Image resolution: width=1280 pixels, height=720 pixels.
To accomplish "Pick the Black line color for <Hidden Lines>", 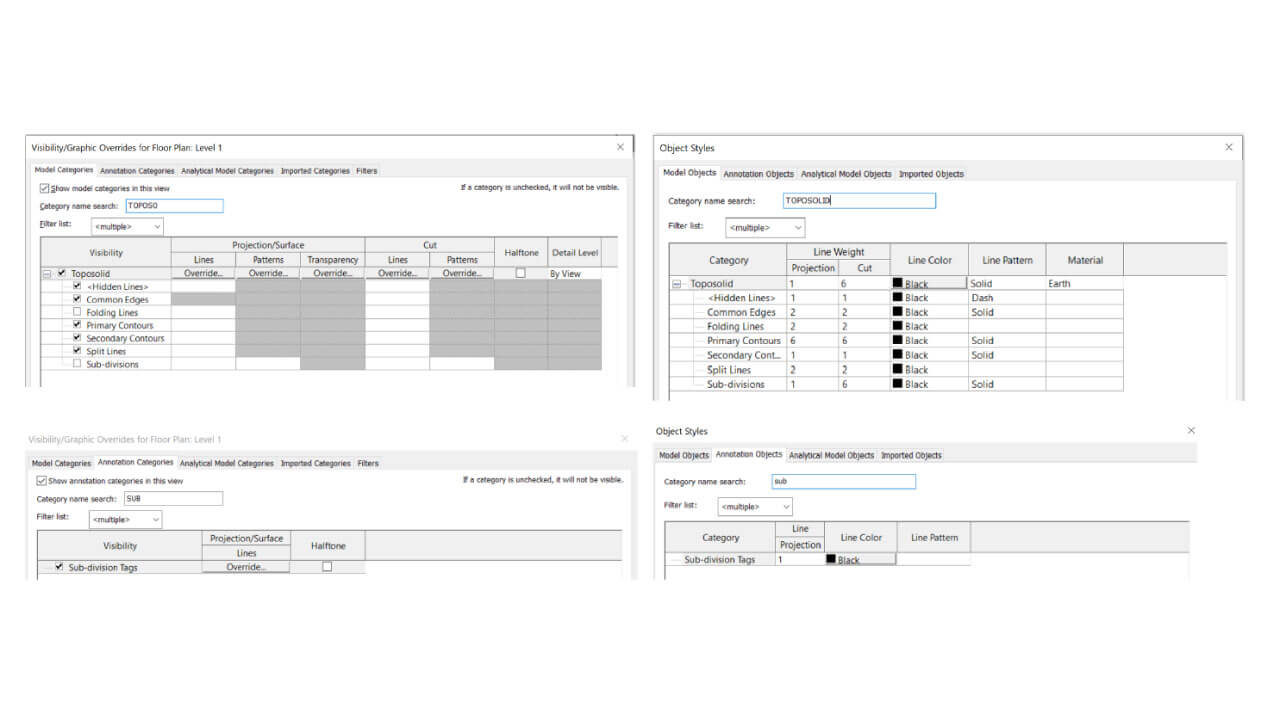I will [929, 298].
